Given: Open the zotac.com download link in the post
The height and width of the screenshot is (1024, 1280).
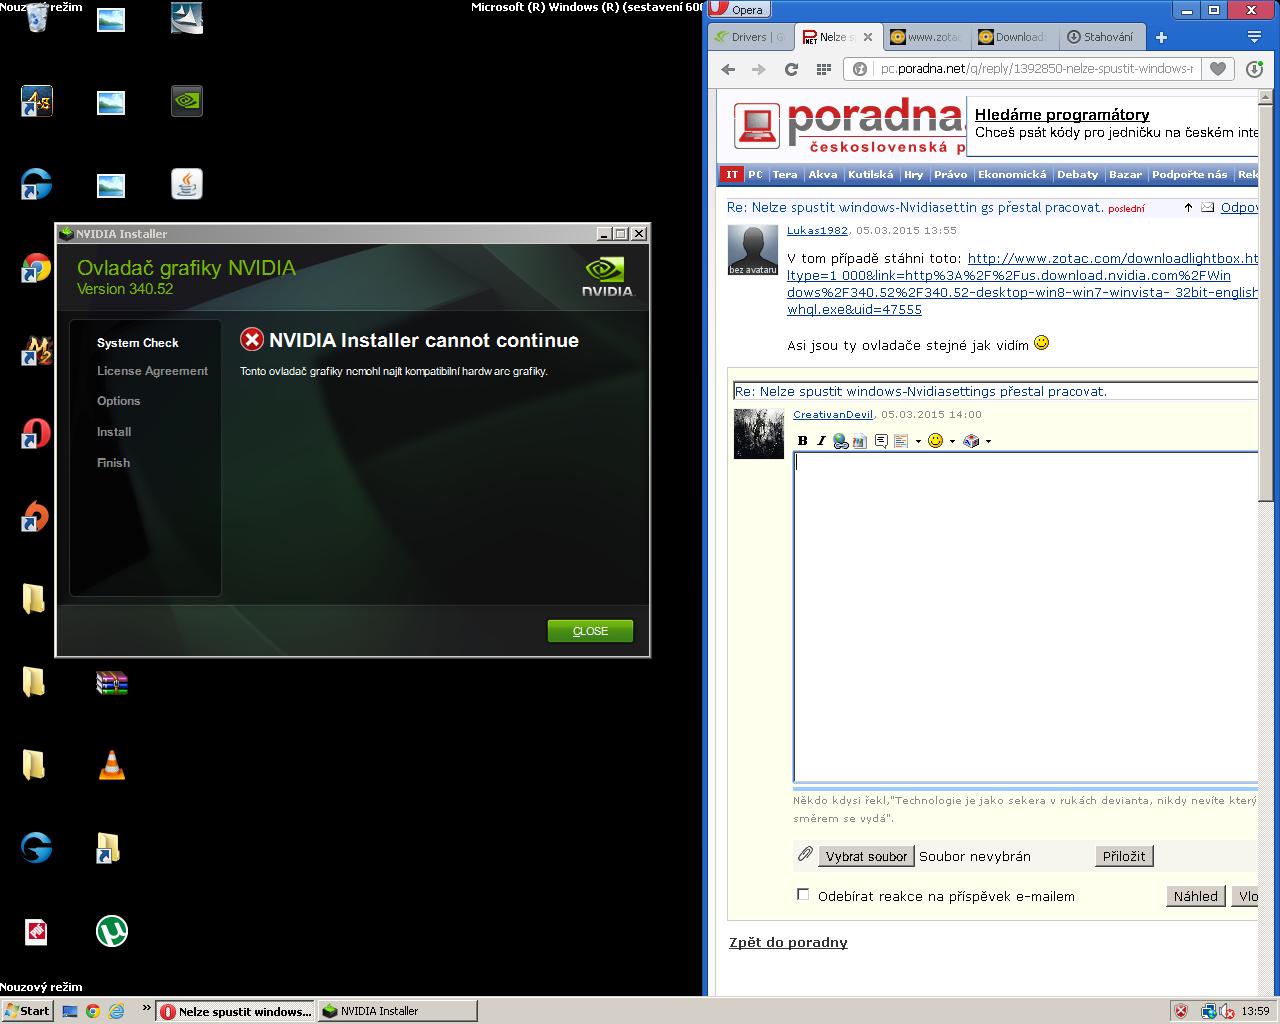Looking at the screenshot, I should pos(1023,284).
